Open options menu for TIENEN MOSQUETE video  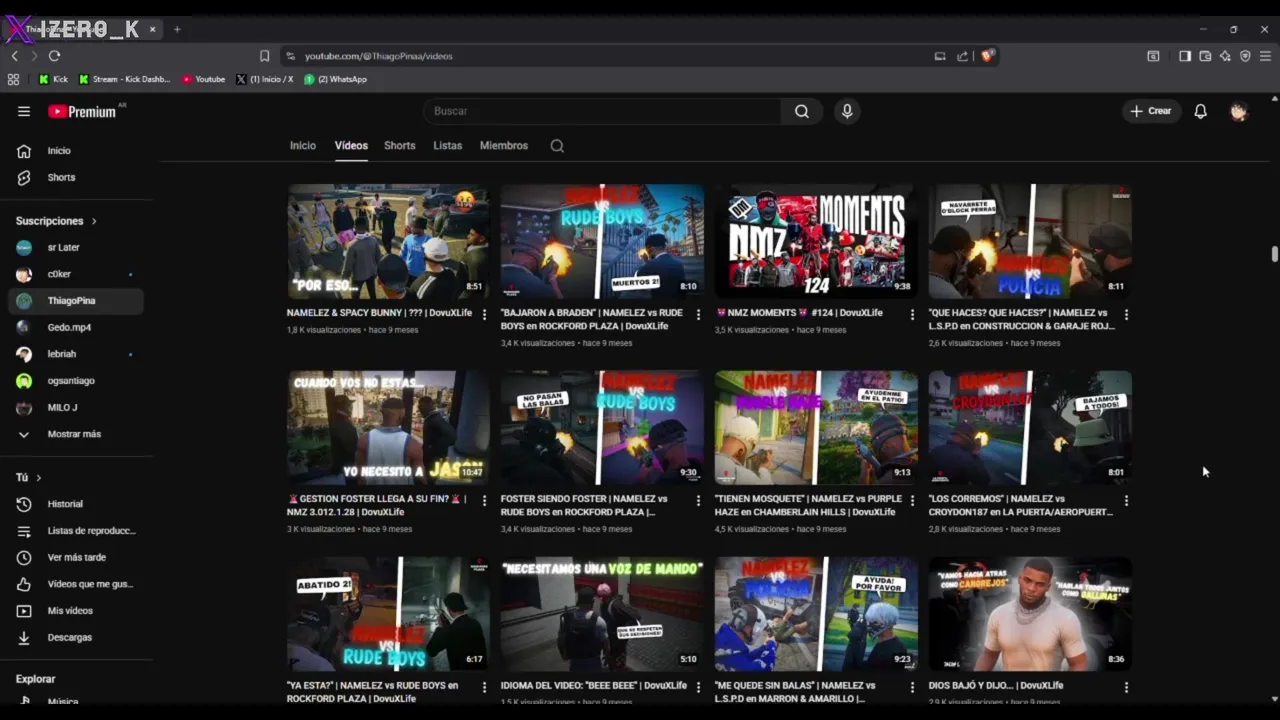912,500
